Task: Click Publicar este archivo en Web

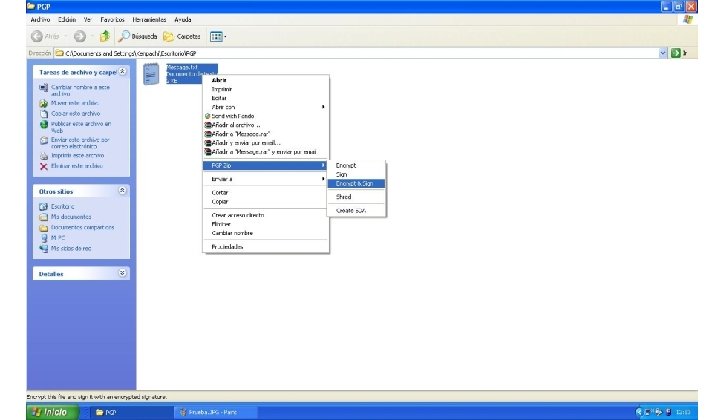Action: 81,127
